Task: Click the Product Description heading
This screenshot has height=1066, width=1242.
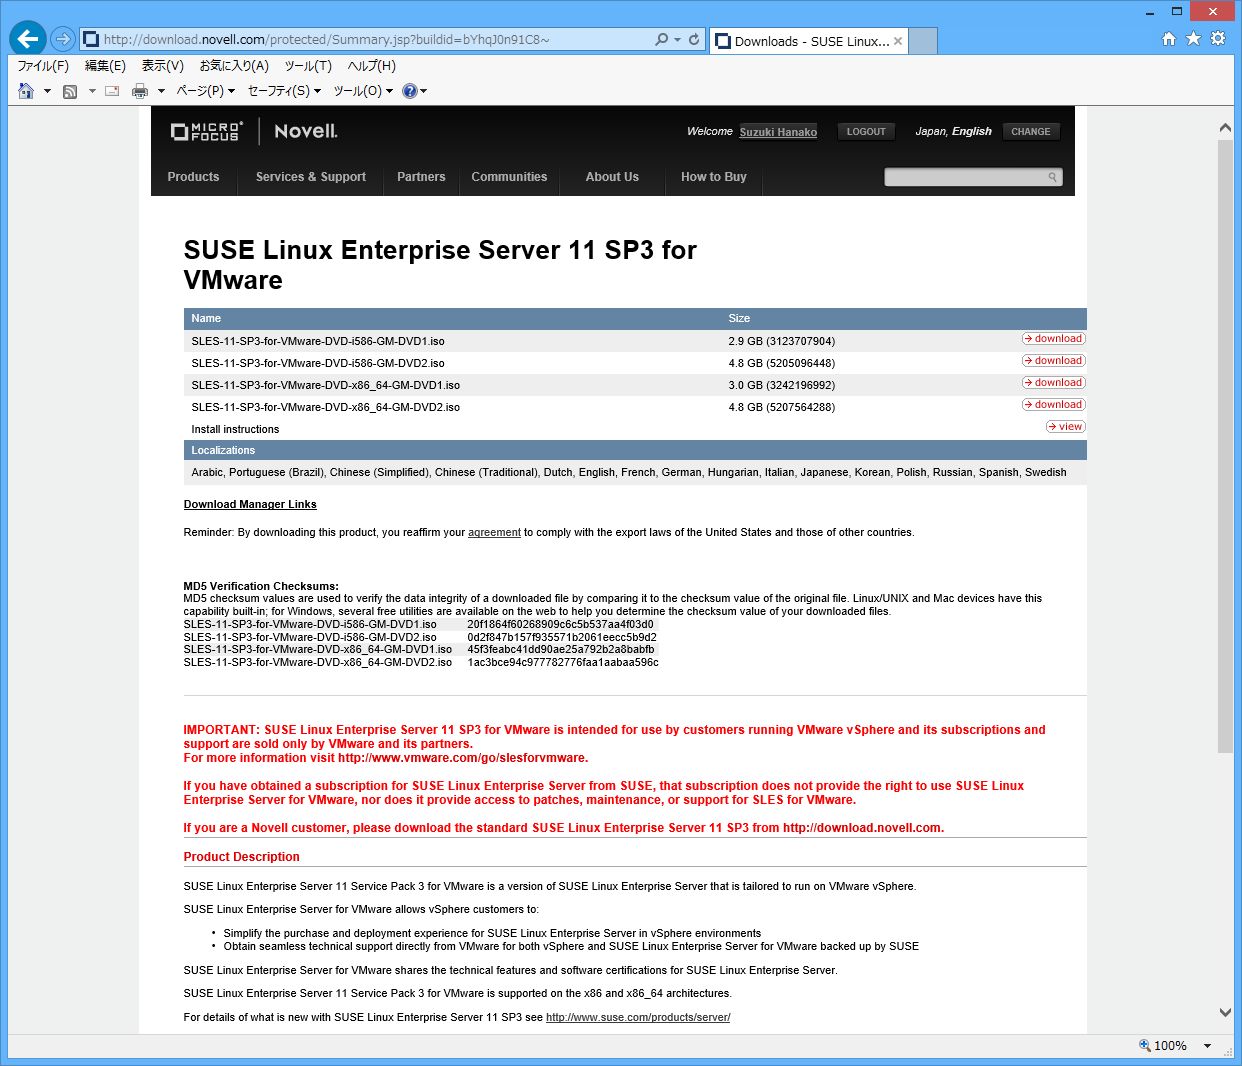Action: pos(241,857)
